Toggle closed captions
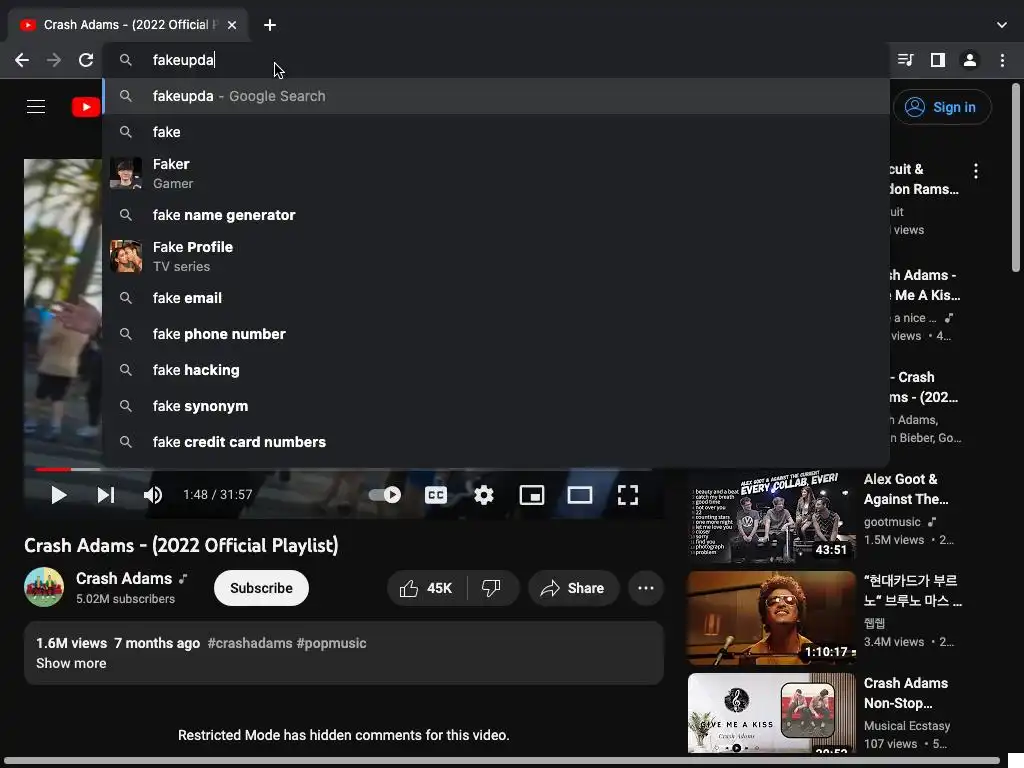The image size is (1024, 768). point(436,495)
